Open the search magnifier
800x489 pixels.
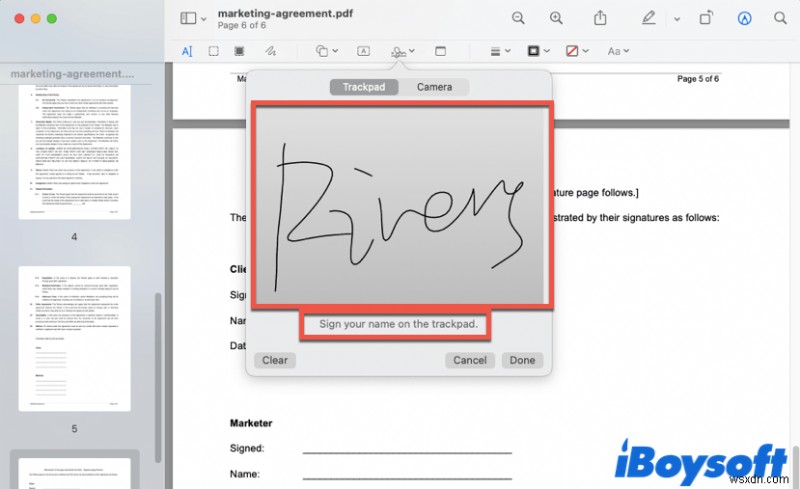780,18
